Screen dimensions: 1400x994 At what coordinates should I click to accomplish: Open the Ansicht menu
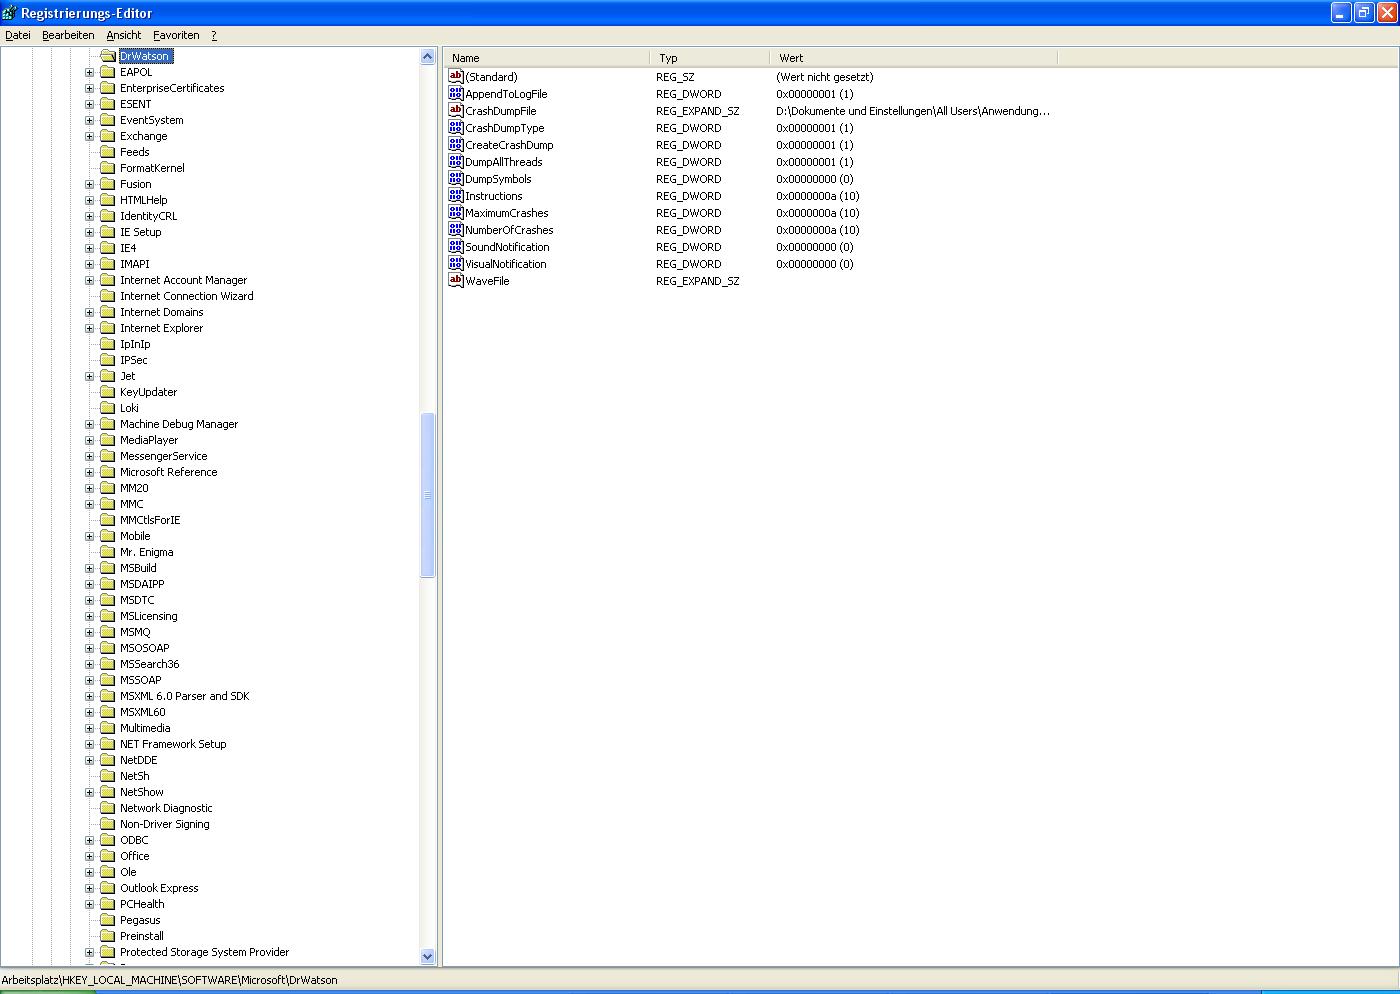pos(124,35)
